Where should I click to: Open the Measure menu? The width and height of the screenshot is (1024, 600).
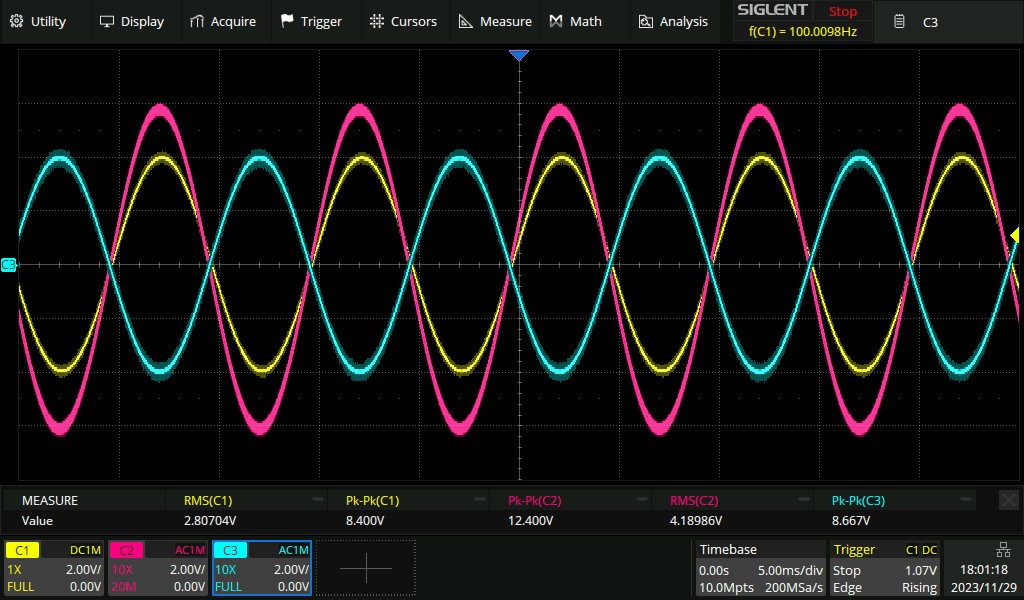(495, 22)
